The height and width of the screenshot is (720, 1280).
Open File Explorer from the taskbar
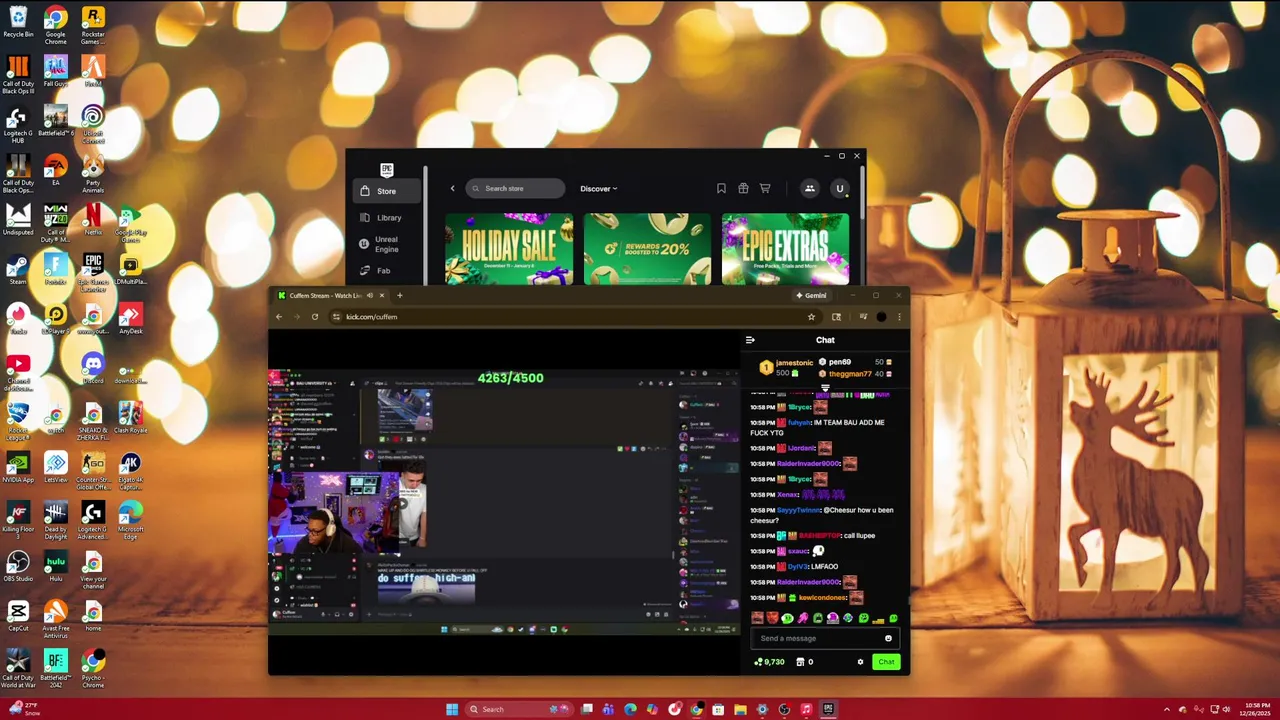740,709
